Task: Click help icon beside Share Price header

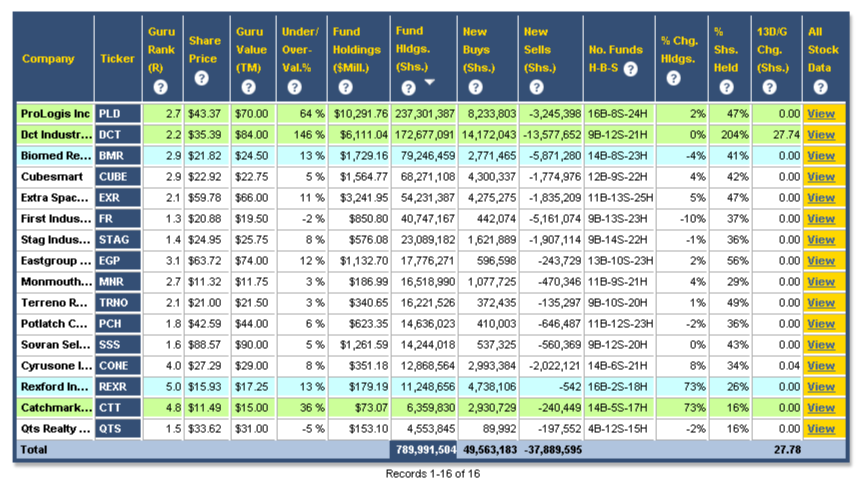Action: 201,78
